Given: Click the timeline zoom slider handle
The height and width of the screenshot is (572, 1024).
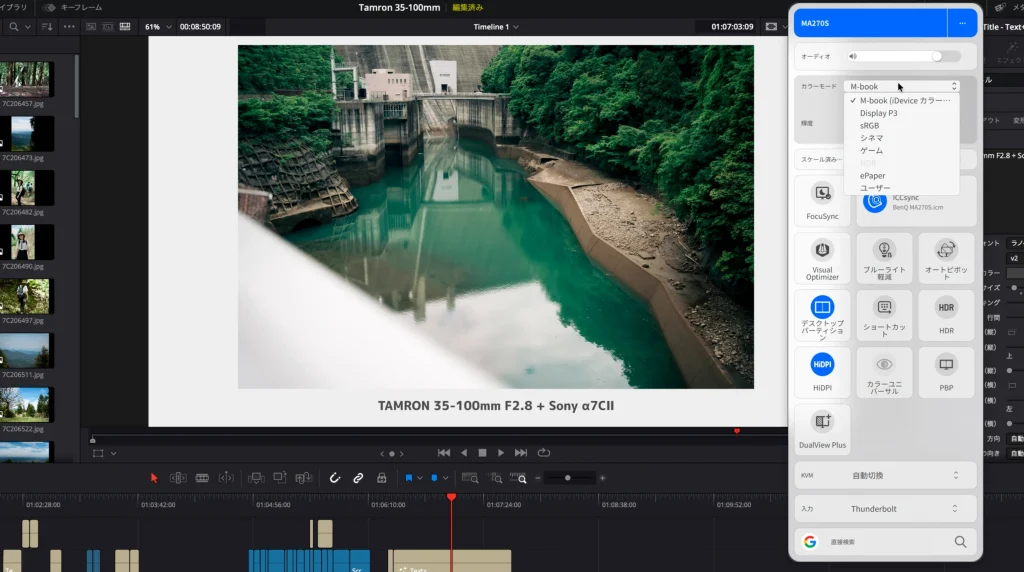Looking at the screenshot, I should (x=568, y=478).
